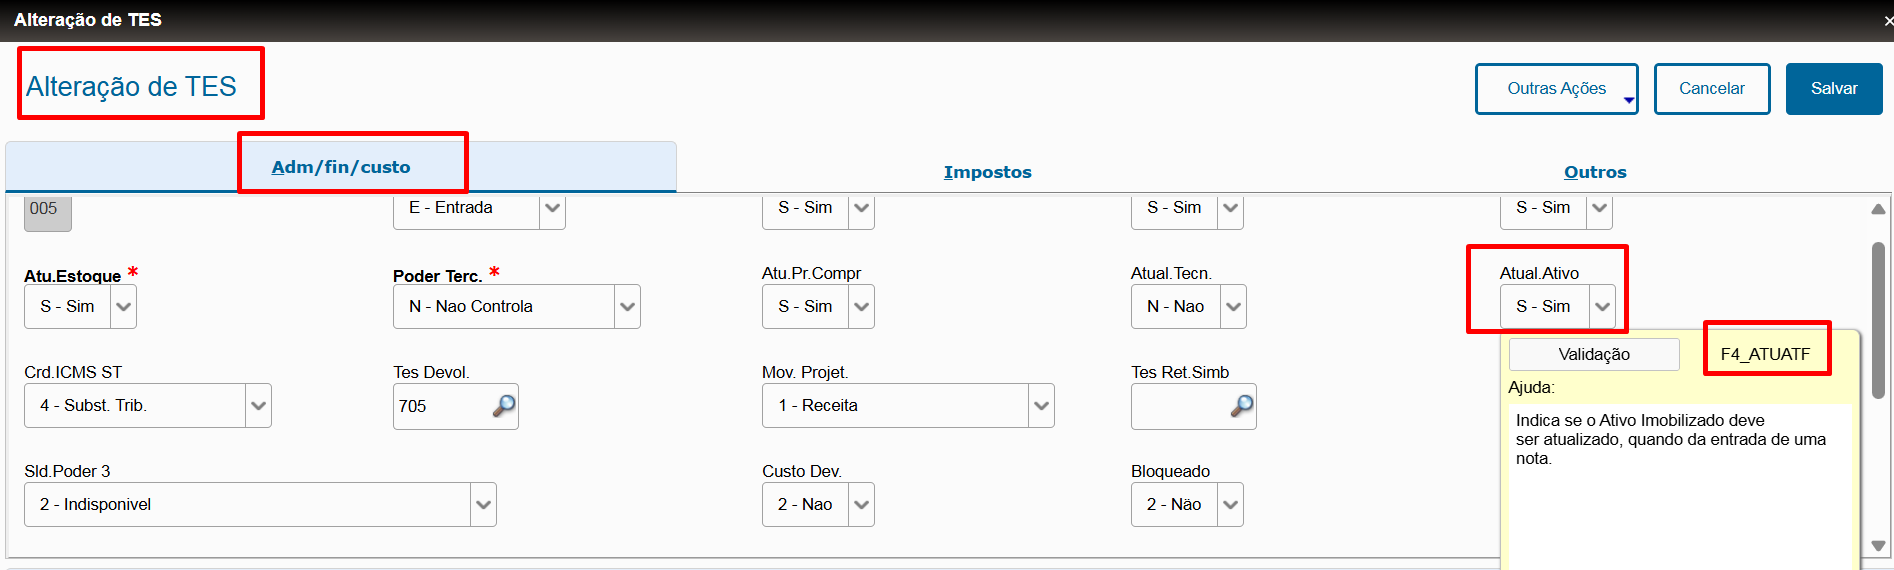Select the Adm/fin/custo tab
Screen dimensions: 1894x570
click(x=341, y=167)
